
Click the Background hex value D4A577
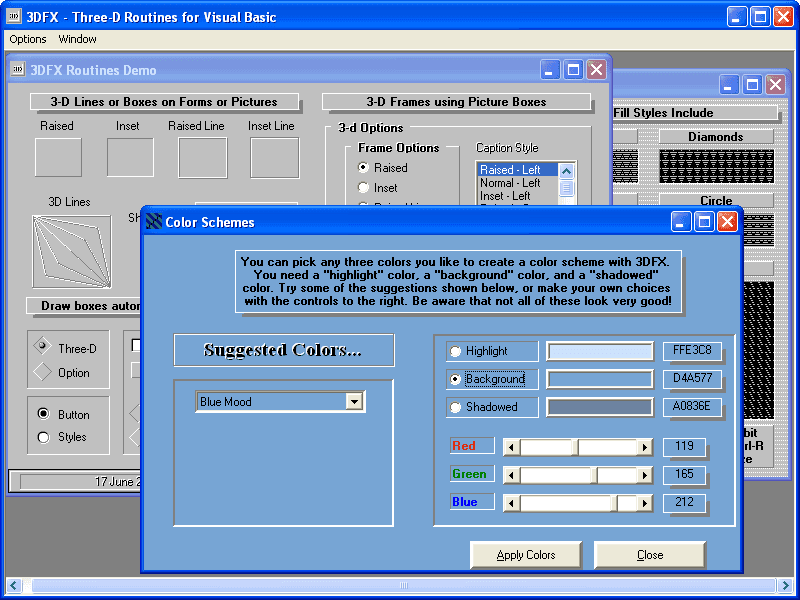coord(692,378)
